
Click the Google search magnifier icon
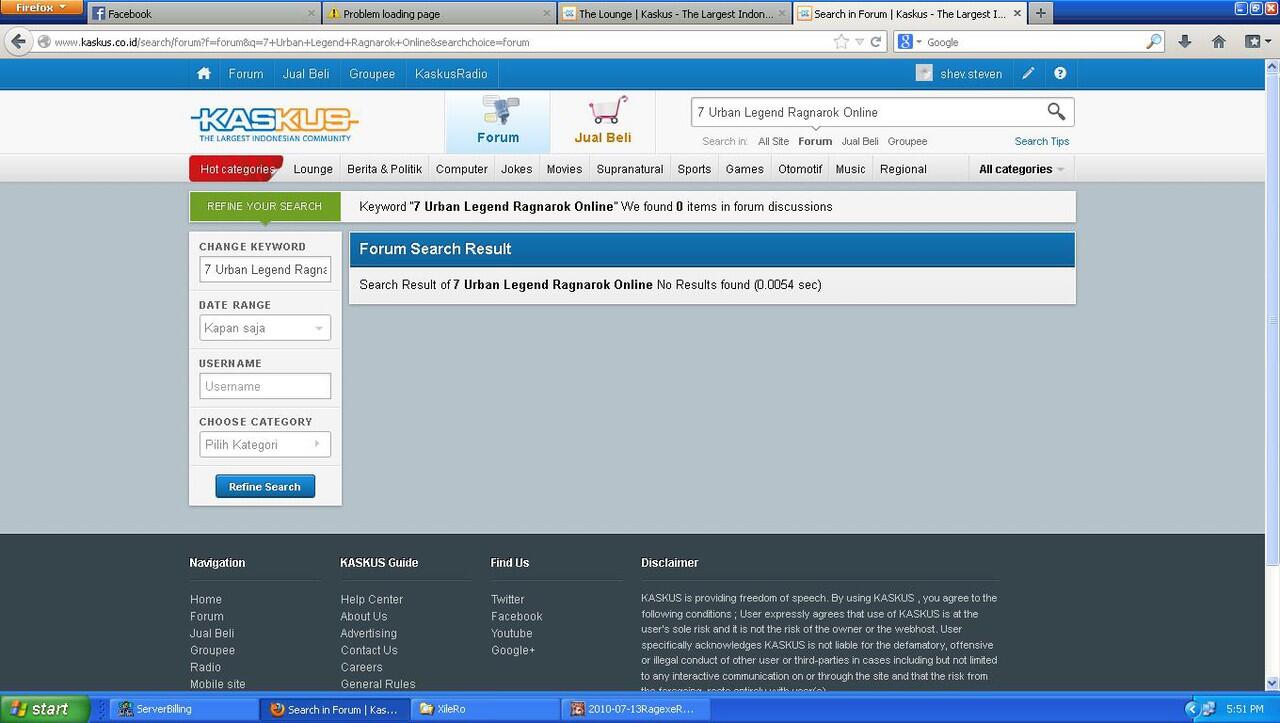tap(1154, 42)
